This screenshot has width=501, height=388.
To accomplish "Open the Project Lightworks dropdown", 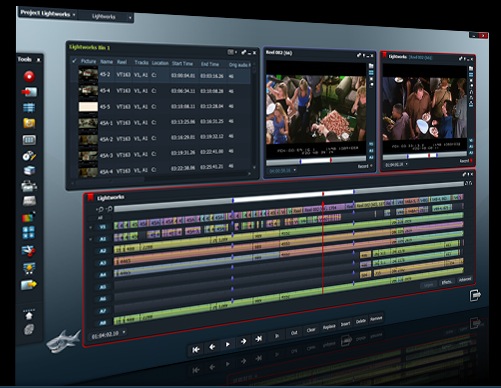I will (x=48, y=14).
